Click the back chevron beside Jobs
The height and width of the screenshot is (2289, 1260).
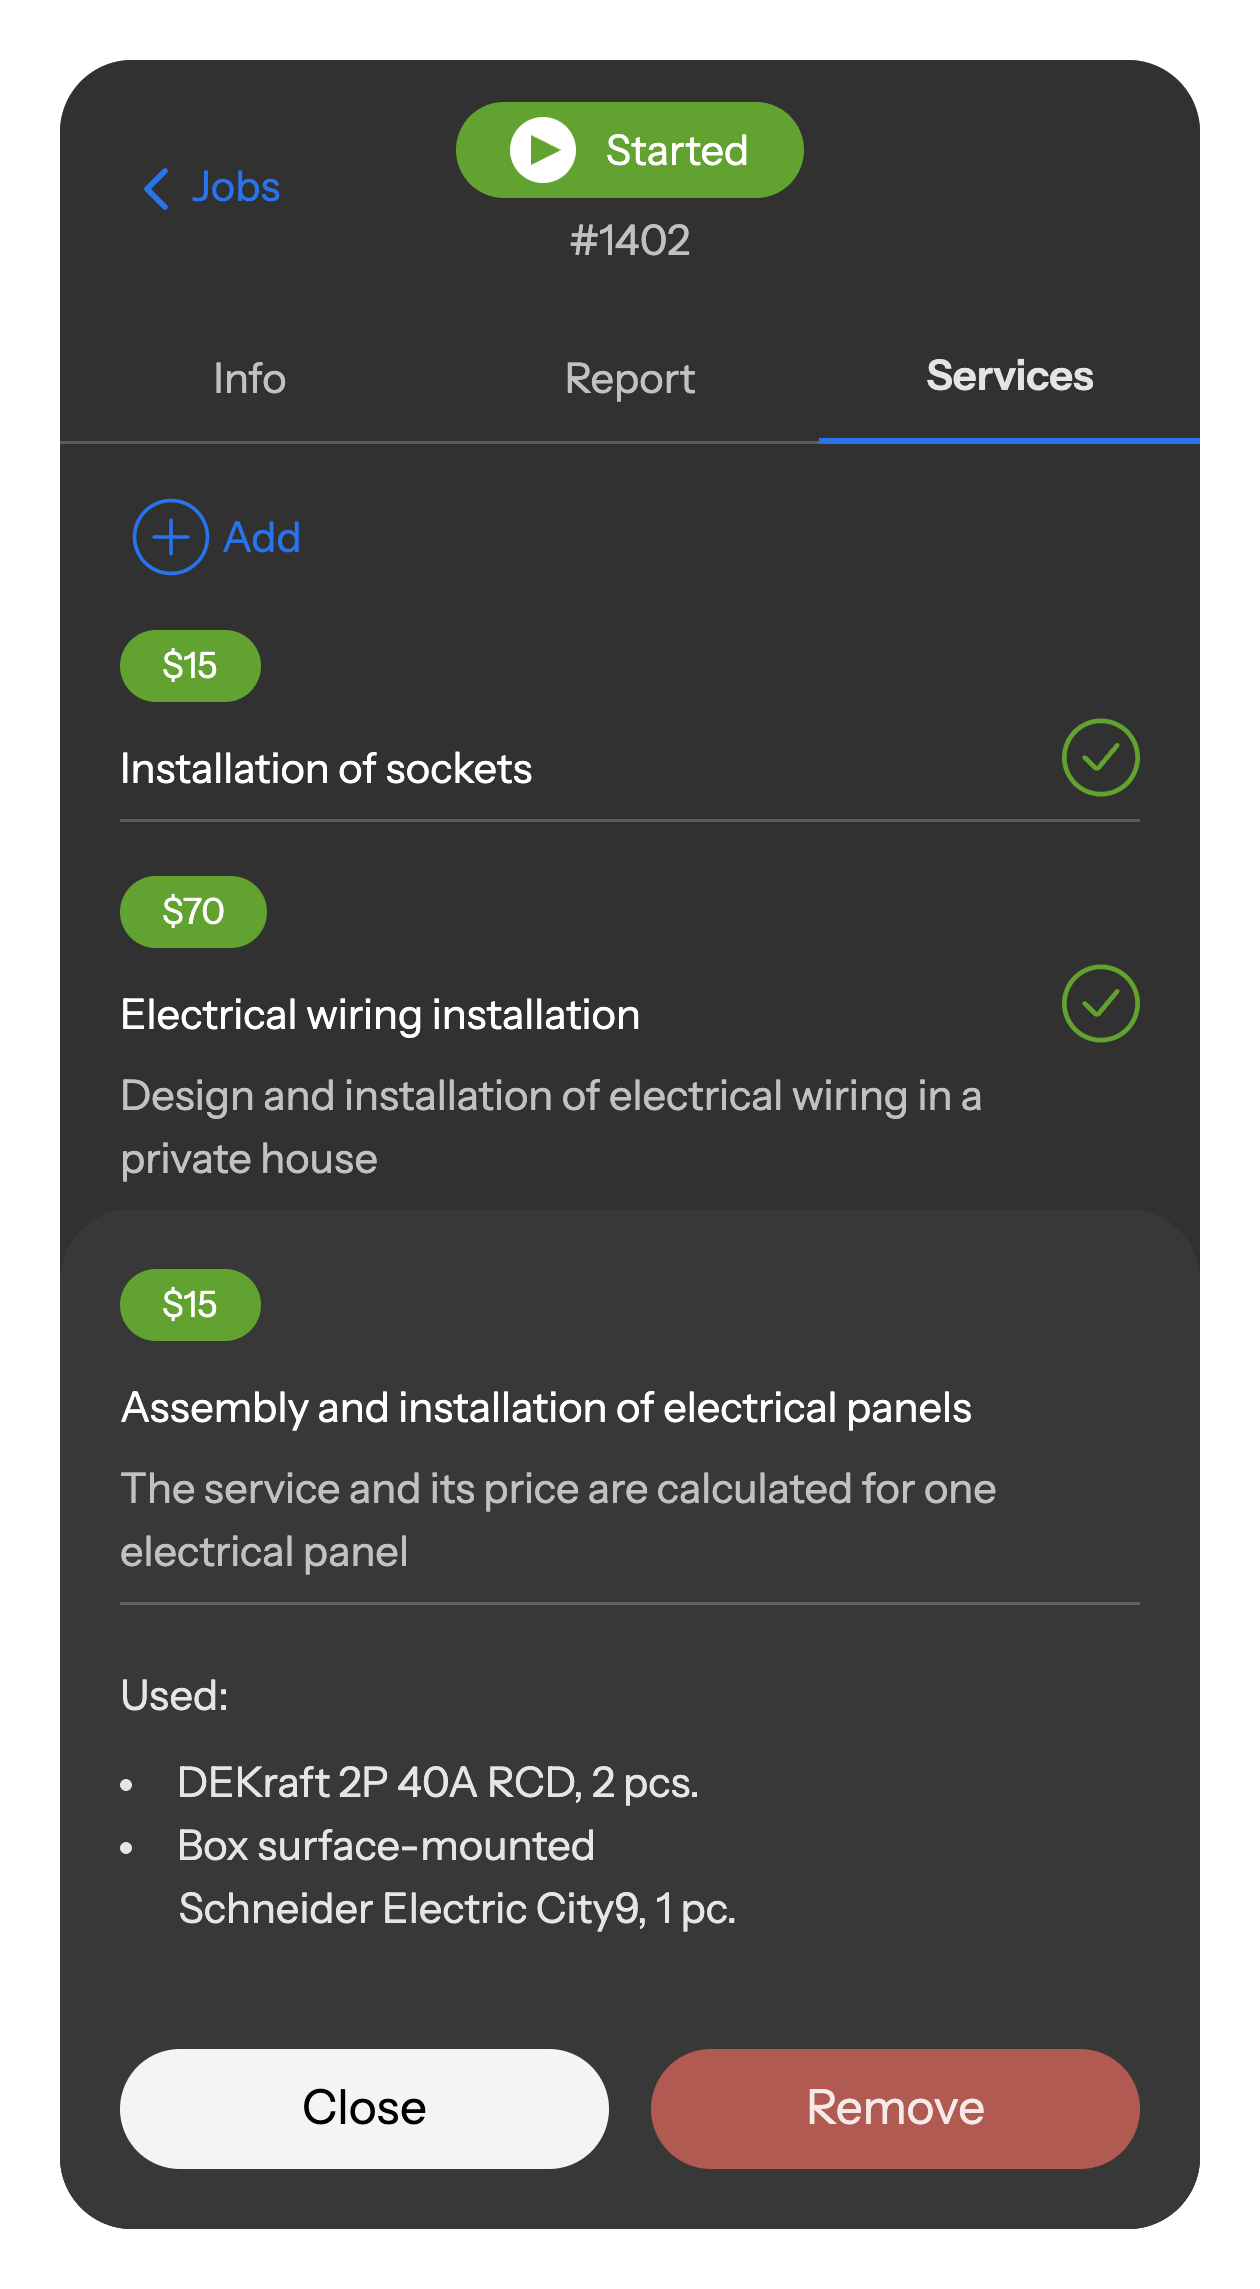tap(157, 188)
